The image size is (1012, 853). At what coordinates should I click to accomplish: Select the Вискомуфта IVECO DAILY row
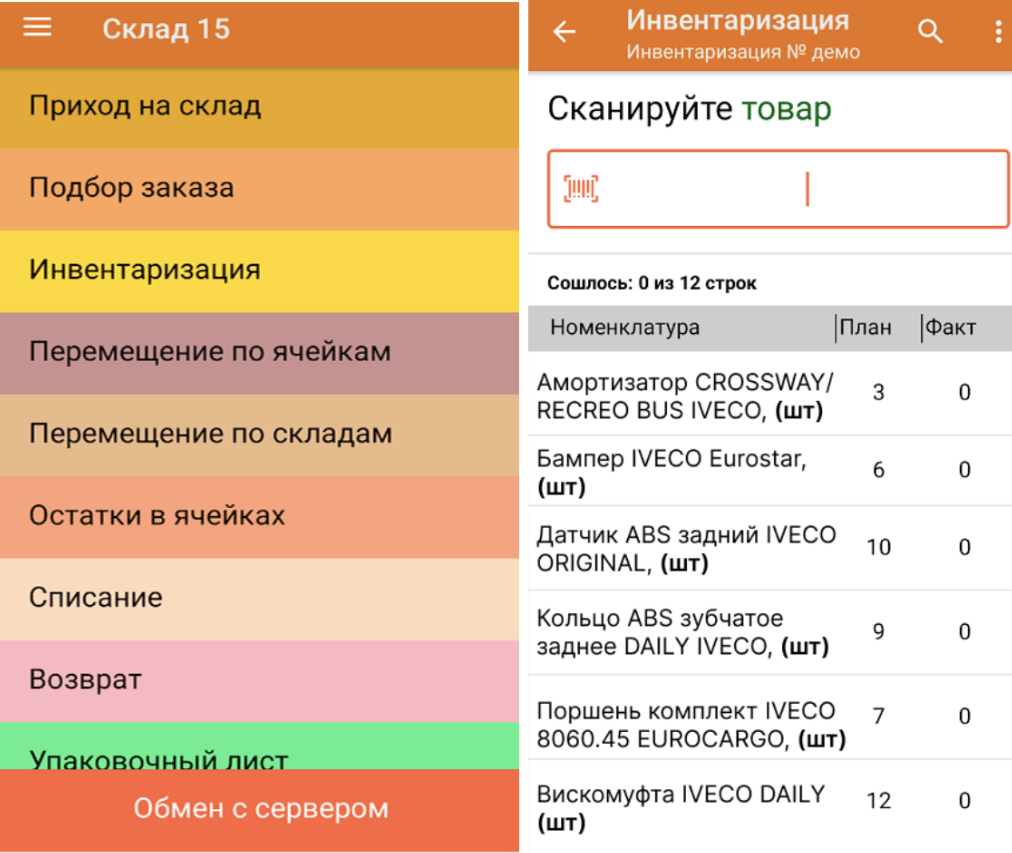[769, 807]
